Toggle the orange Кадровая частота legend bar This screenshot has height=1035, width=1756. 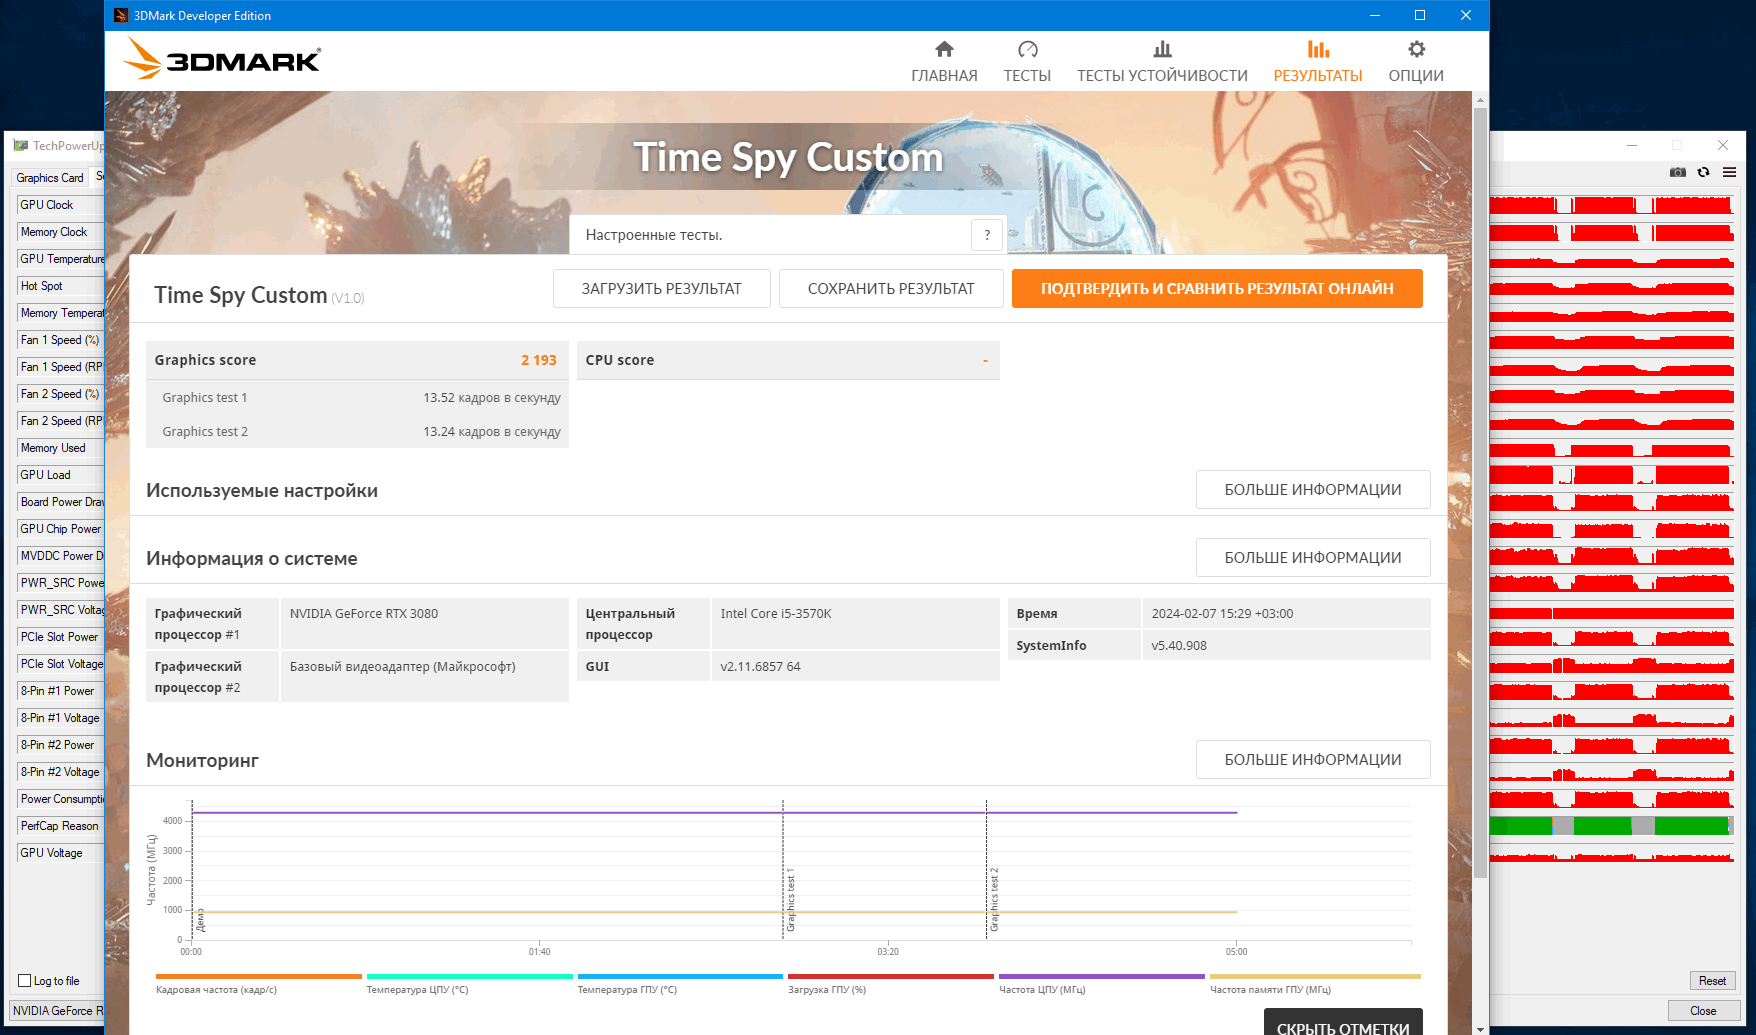pos(259,977)
